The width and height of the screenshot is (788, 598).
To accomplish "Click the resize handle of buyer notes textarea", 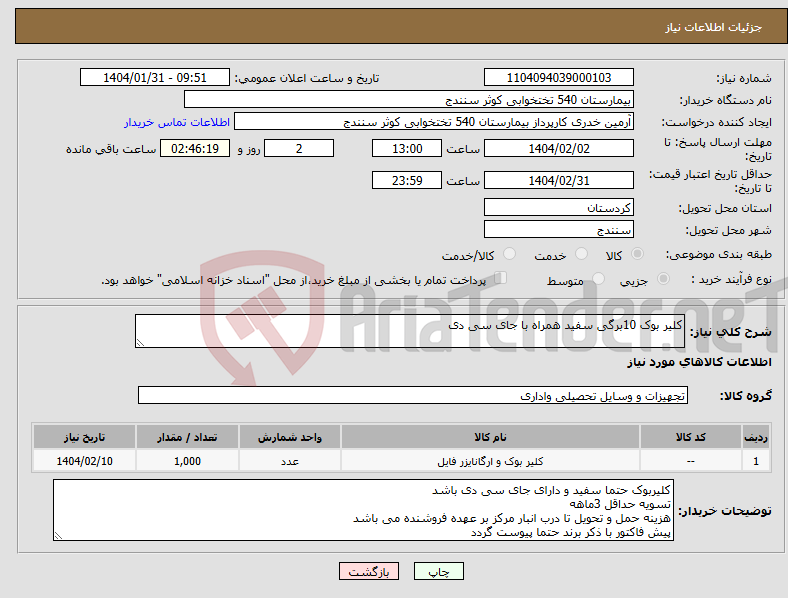I will (x=58, y=536).
